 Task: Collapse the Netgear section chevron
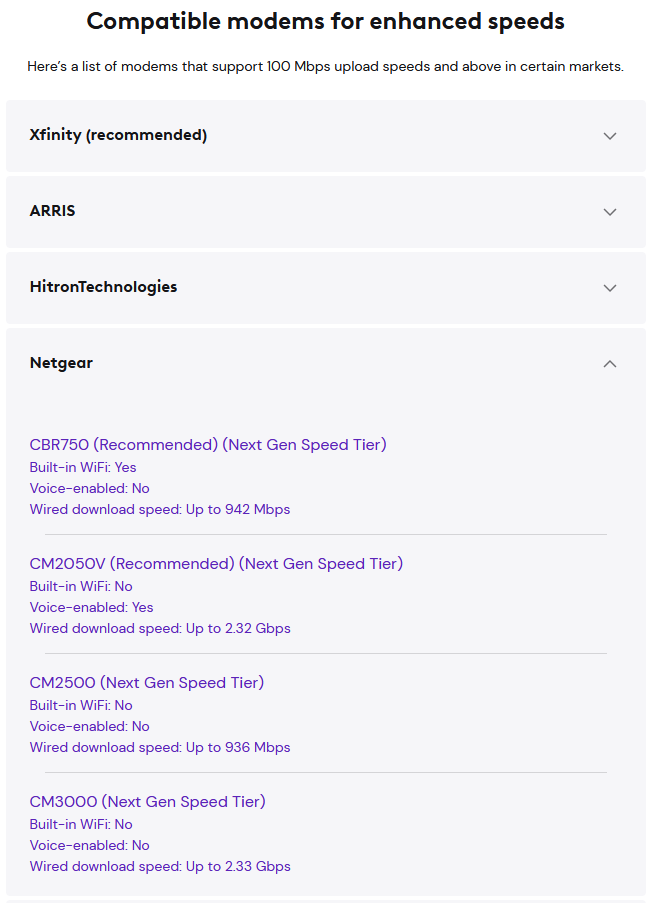click(610, 363)
